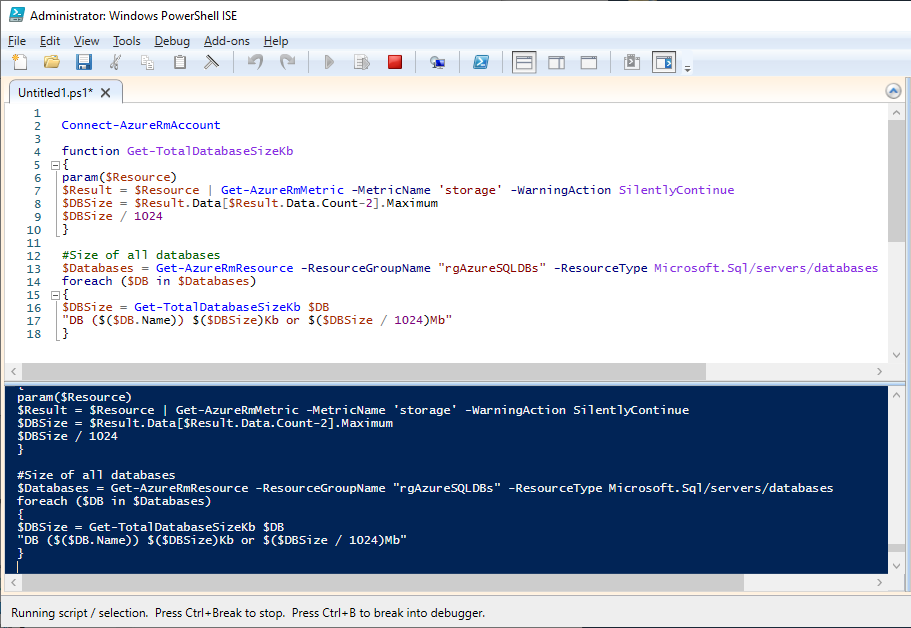
Task: Redo the last undone edit
Action: tap(288, 62)
